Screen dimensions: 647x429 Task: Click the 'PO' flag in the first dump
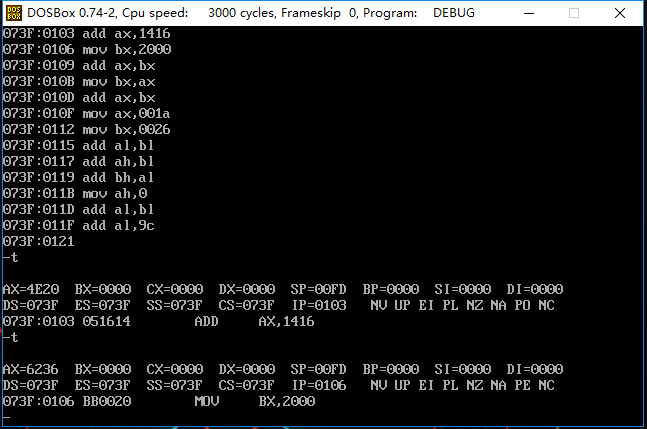[522, 306]
